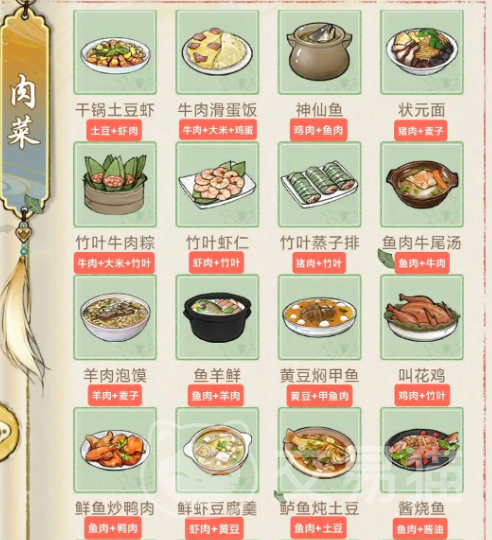Choose the 酱烧鱼 dish icon
Screen dimensions: 492x540
(422, 450)
